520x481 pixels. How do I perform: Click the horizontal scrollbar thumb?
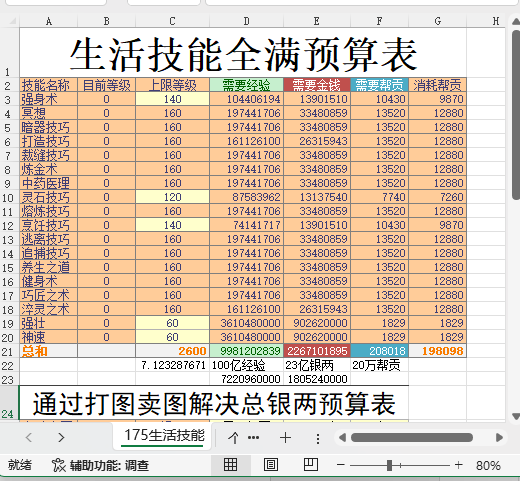coord(412,437)
